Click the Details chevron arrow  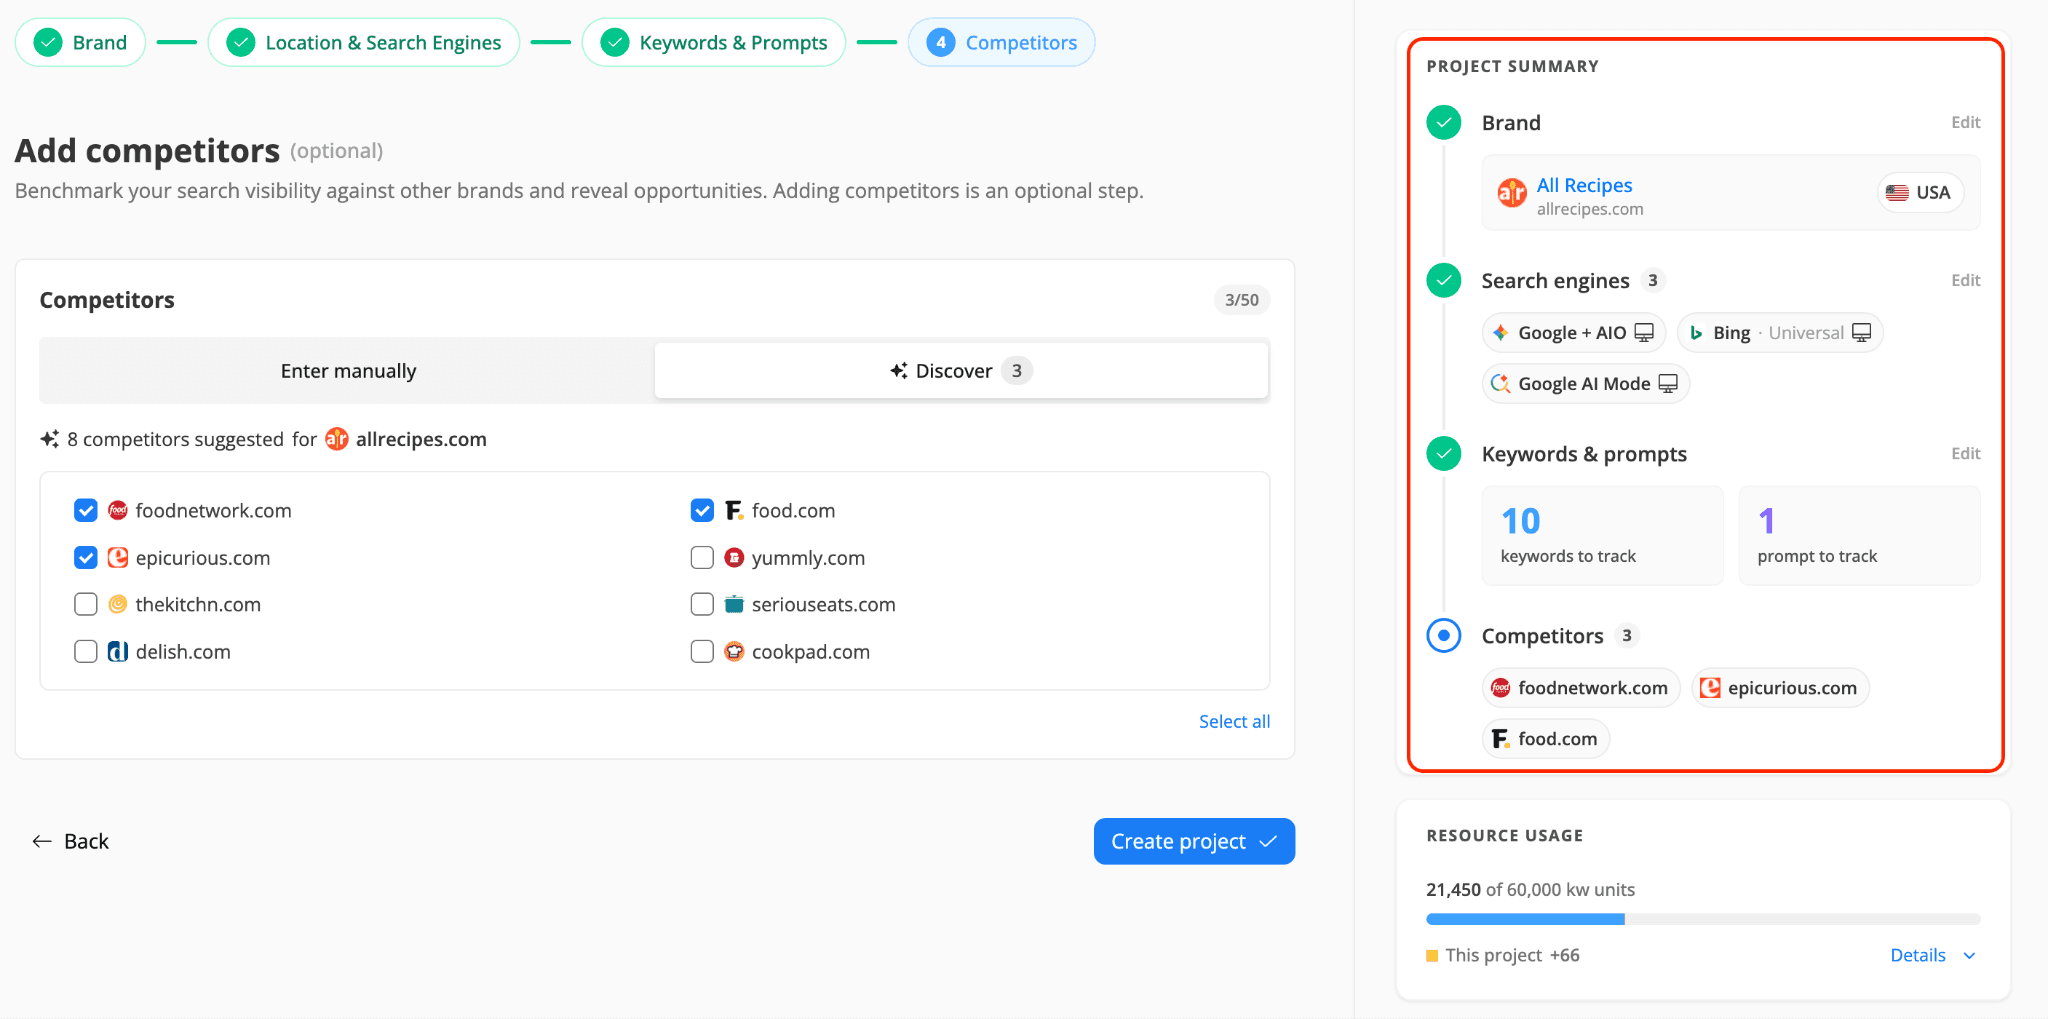coord(1969,956)
